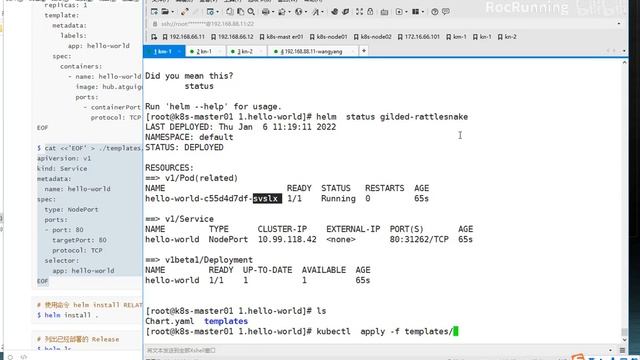Click the compose bar menu icon
640x360 pixels.
pyautogui.click(x=622, y=350)
